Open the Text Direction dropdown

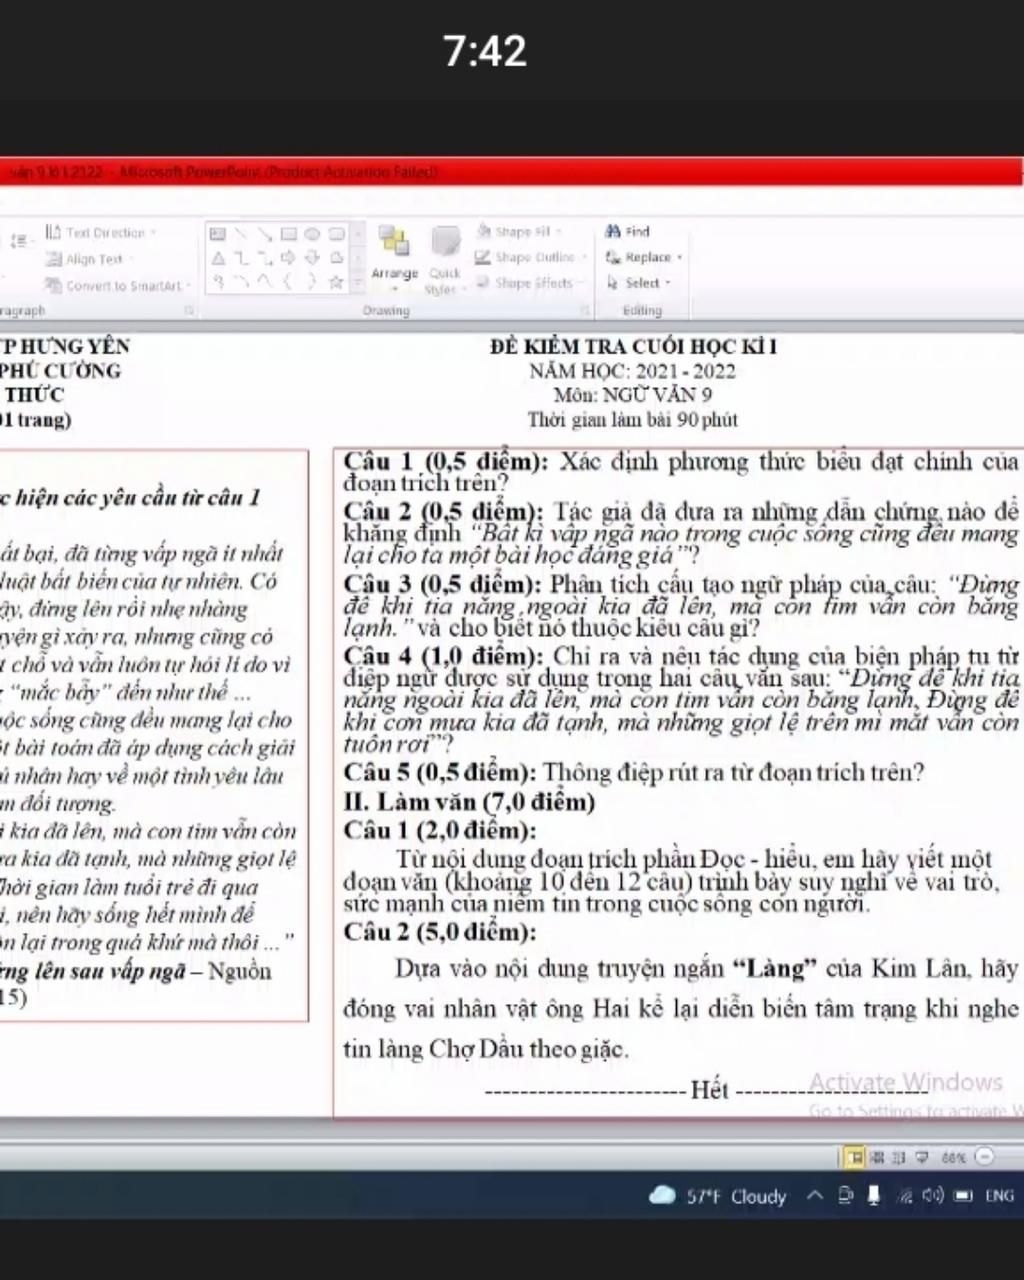click(x=101, y=233)
